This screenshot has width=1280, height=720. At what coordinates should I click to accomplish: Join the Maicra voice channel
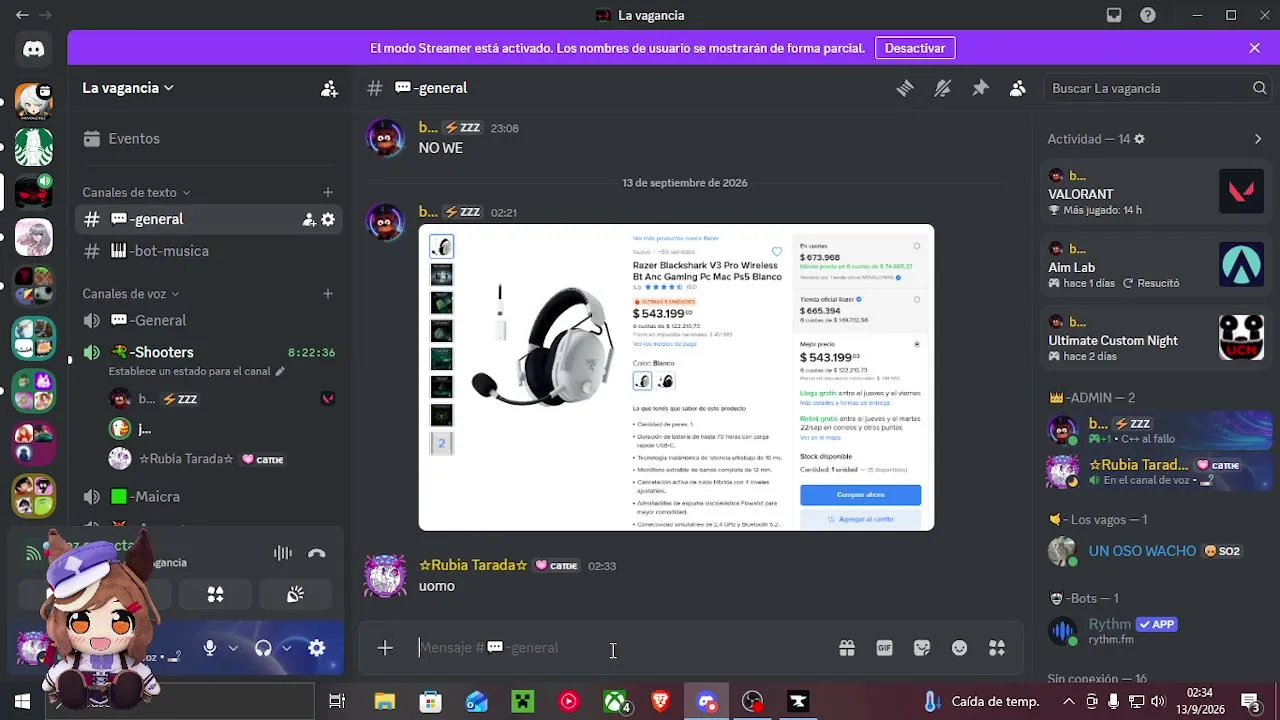click(209, 496)
